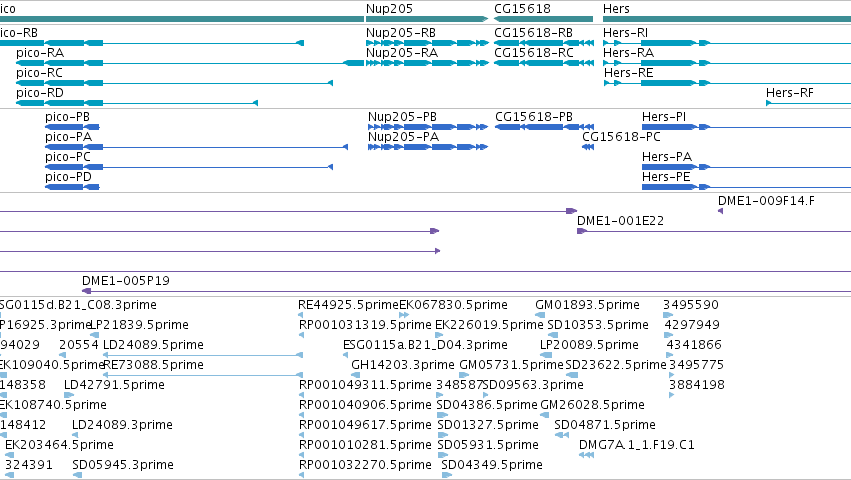The height and width of the screenshot is (480, 851).
Task: Select feature DMG7A.1_1.F19.C1
Action: pyautogui.click(x=637, y=445)
